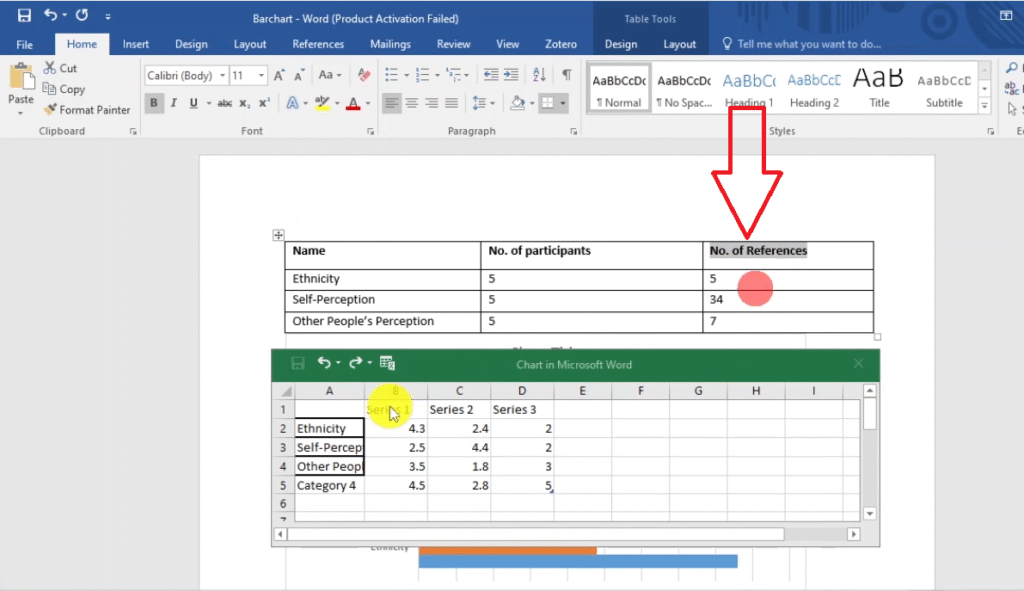This screenshot has width=1024, height=591.
Task: Switch to the Insert ribbon tab
Action: 136,44
